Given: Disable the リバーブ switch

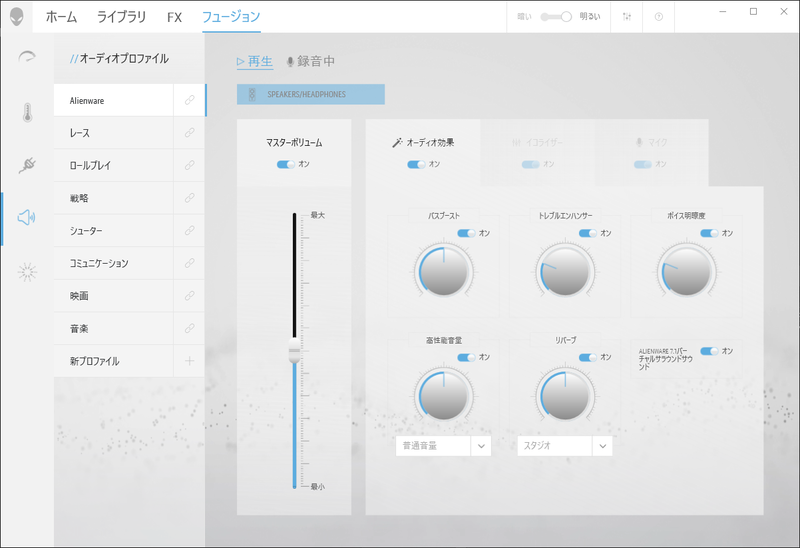Looking at the screenshot, I should click(588, 357).
